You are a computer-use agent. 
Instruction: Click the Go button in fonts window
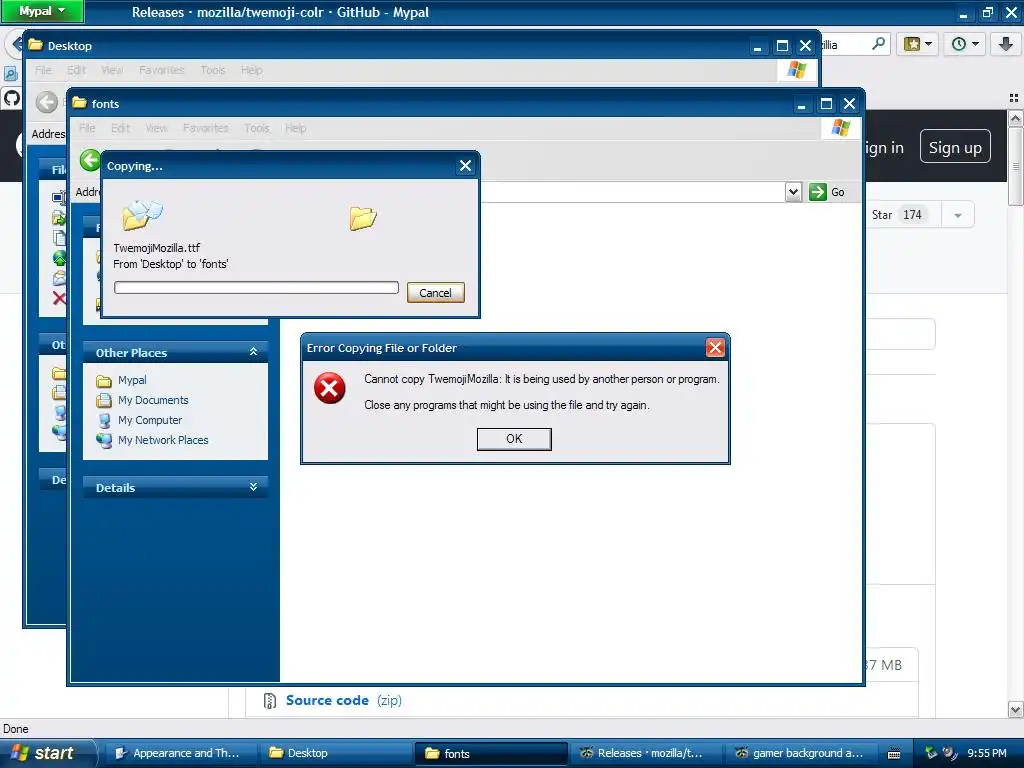827,192
